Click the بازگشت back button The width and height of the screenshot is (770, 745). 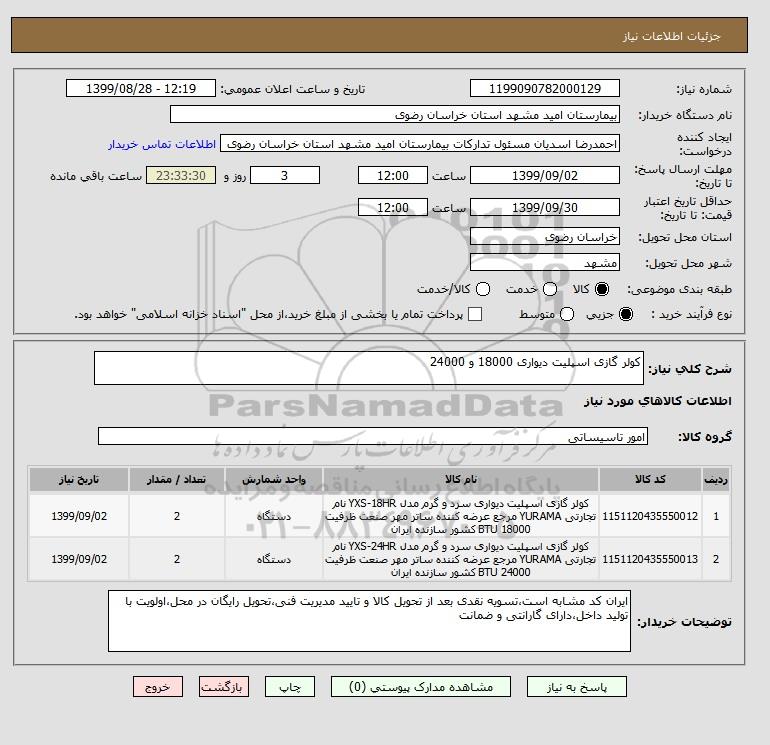point(224,687)
